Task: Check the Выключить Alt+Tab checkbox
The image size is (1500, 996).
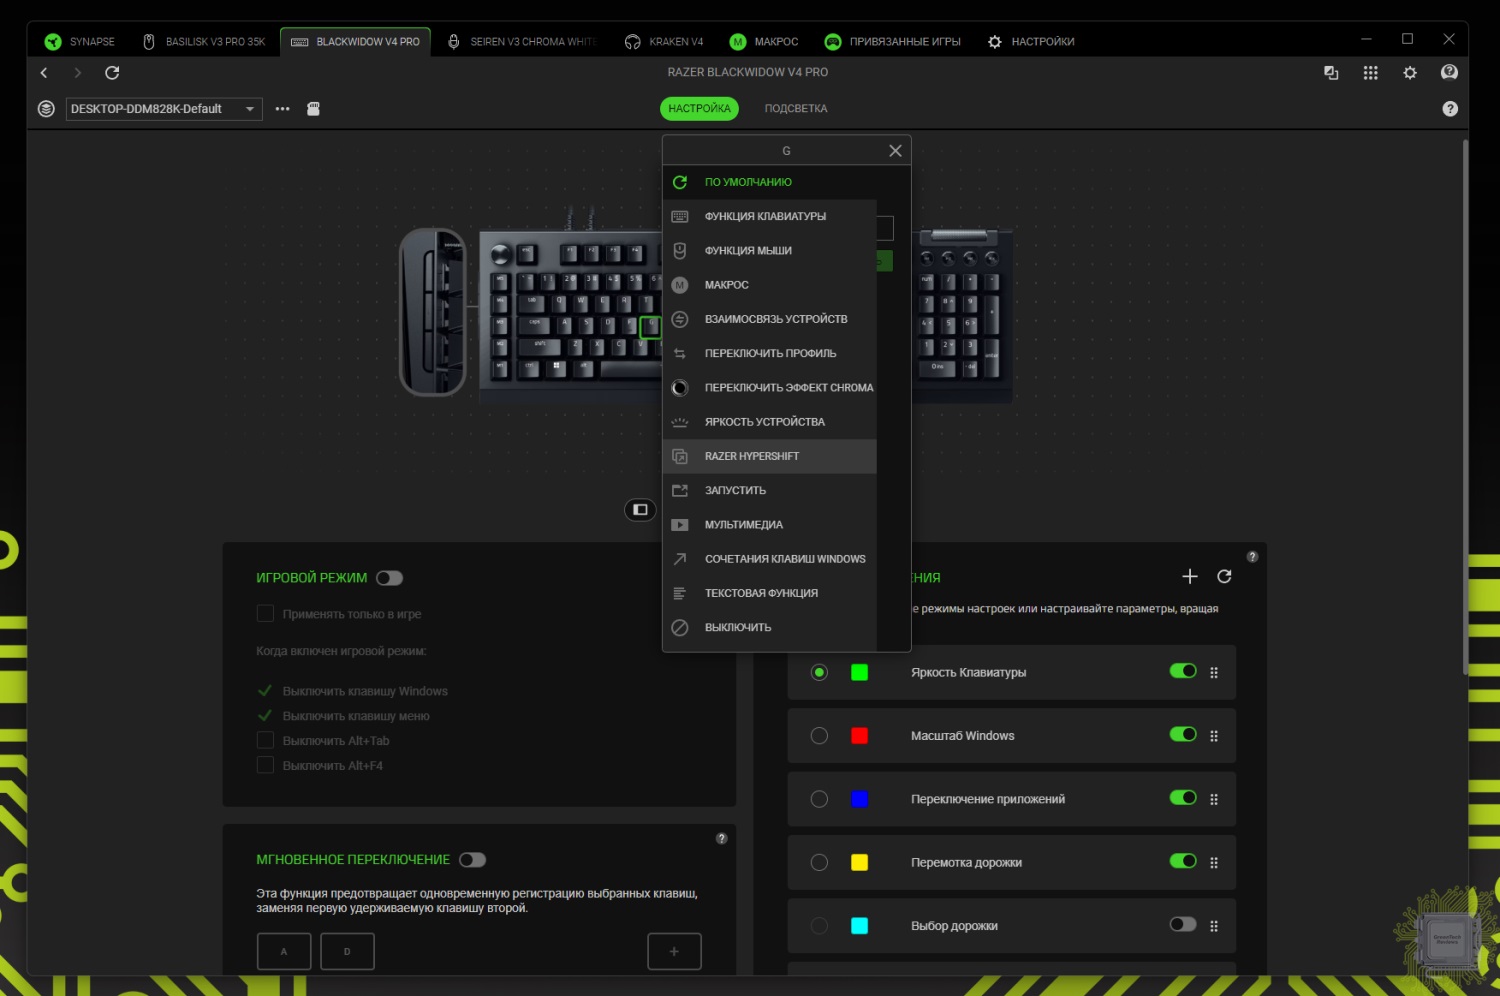Action: click(265, 741)
